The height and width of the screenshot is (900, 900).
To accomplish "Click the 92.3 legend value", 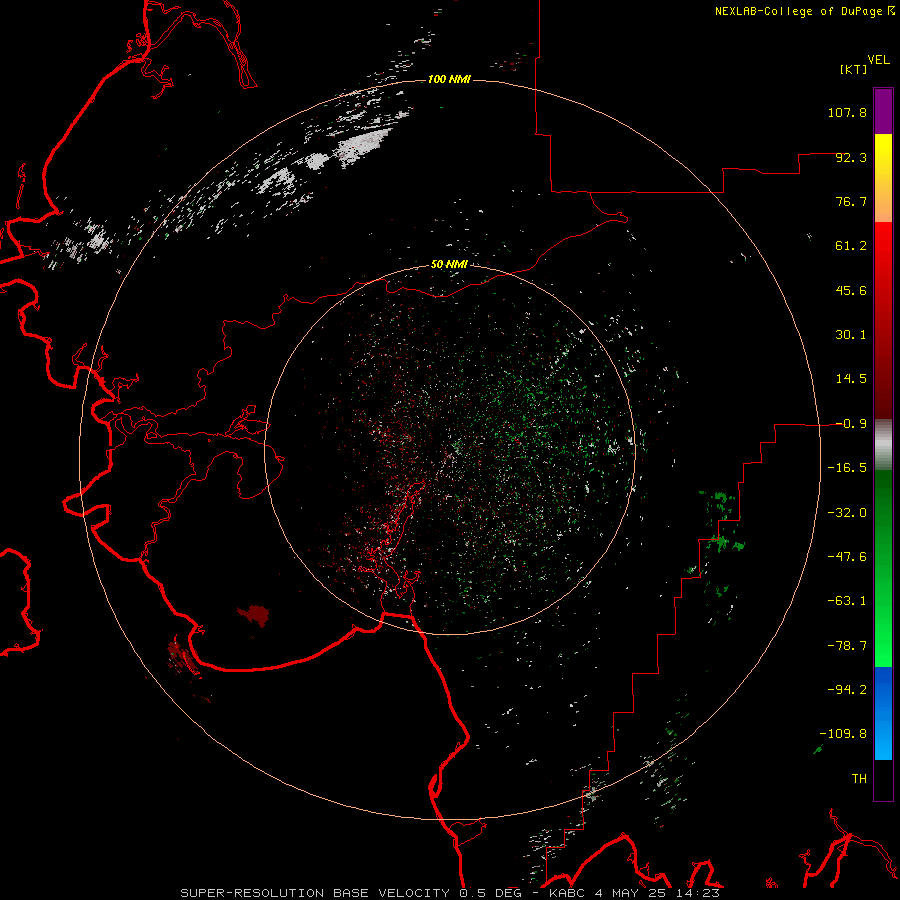I will tap(851, 157).
